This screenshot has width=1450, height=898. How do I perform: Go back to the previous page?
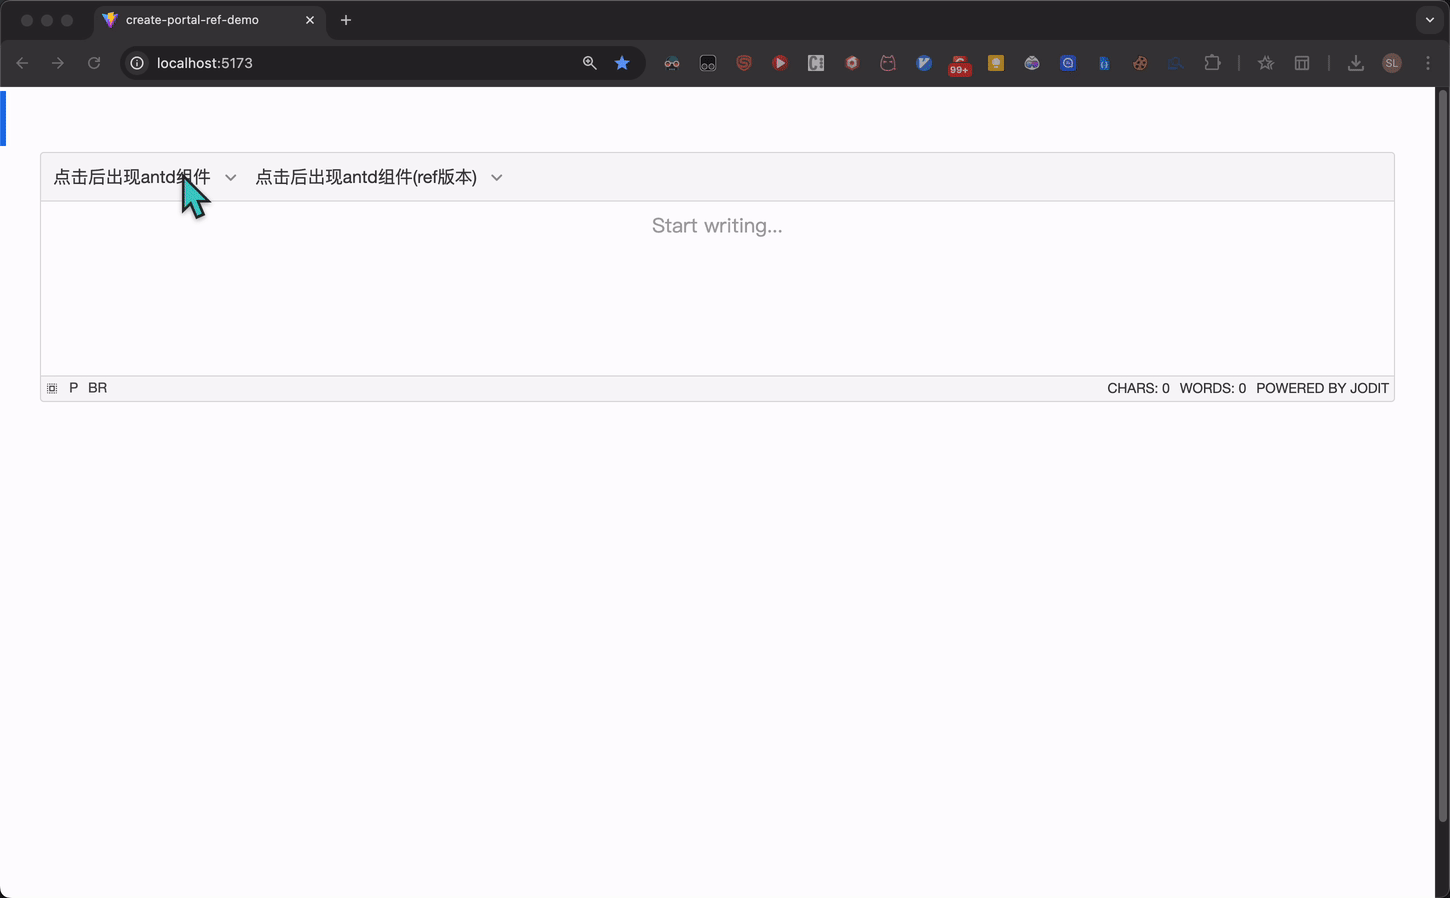pos(22,63)
